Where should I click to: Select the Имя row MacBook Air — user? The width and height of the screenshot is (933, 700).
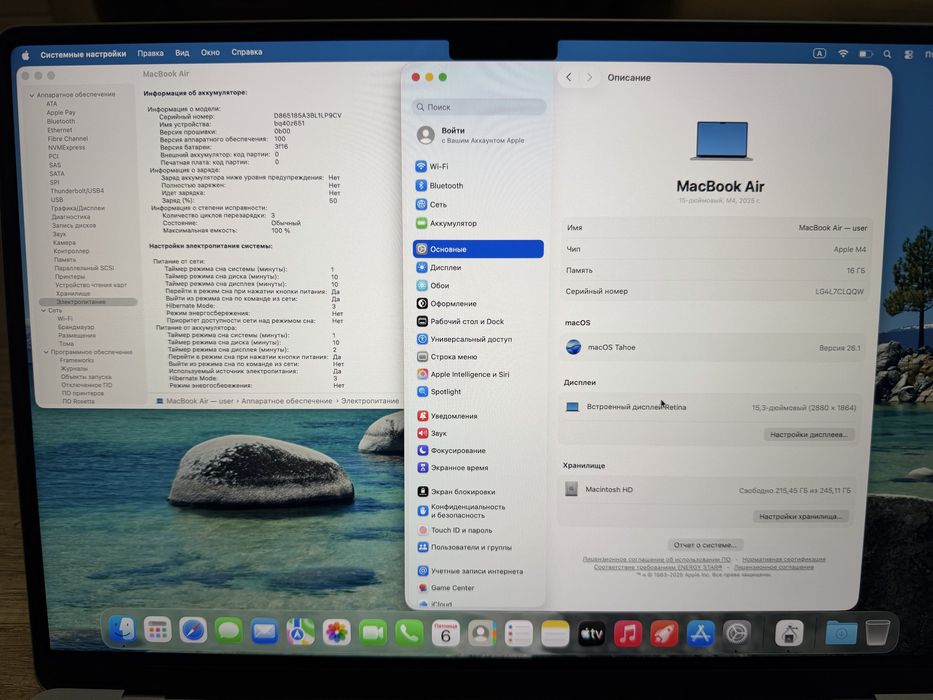click(716, 228)
